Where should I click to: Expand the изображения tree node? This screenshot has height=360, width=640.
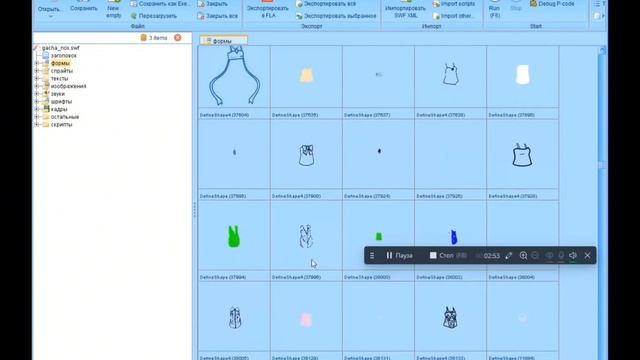[x=37, y=86]
